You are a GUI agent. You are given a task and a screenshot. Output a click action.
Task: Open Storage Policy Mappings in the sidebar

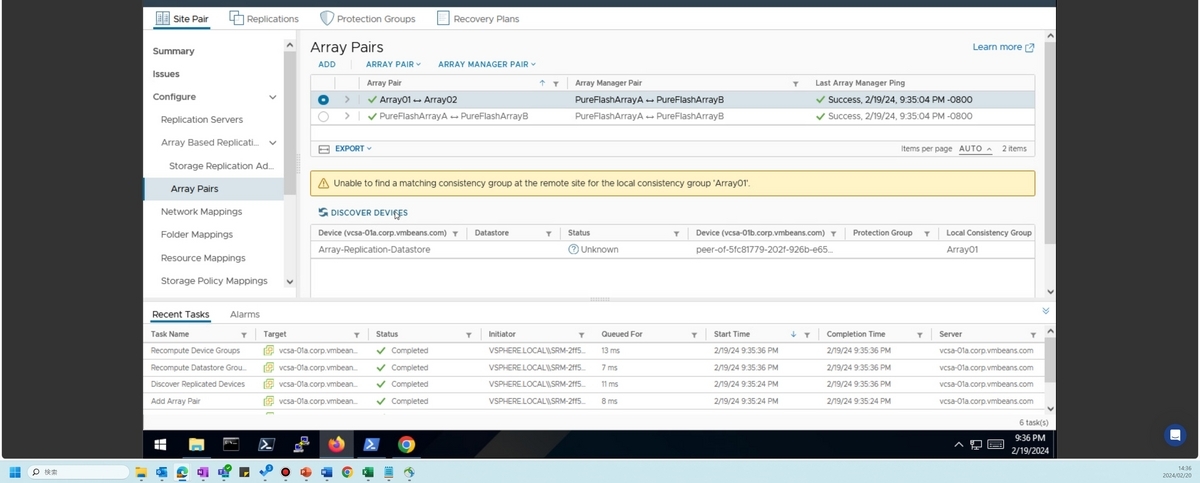(x=214, y=281)
